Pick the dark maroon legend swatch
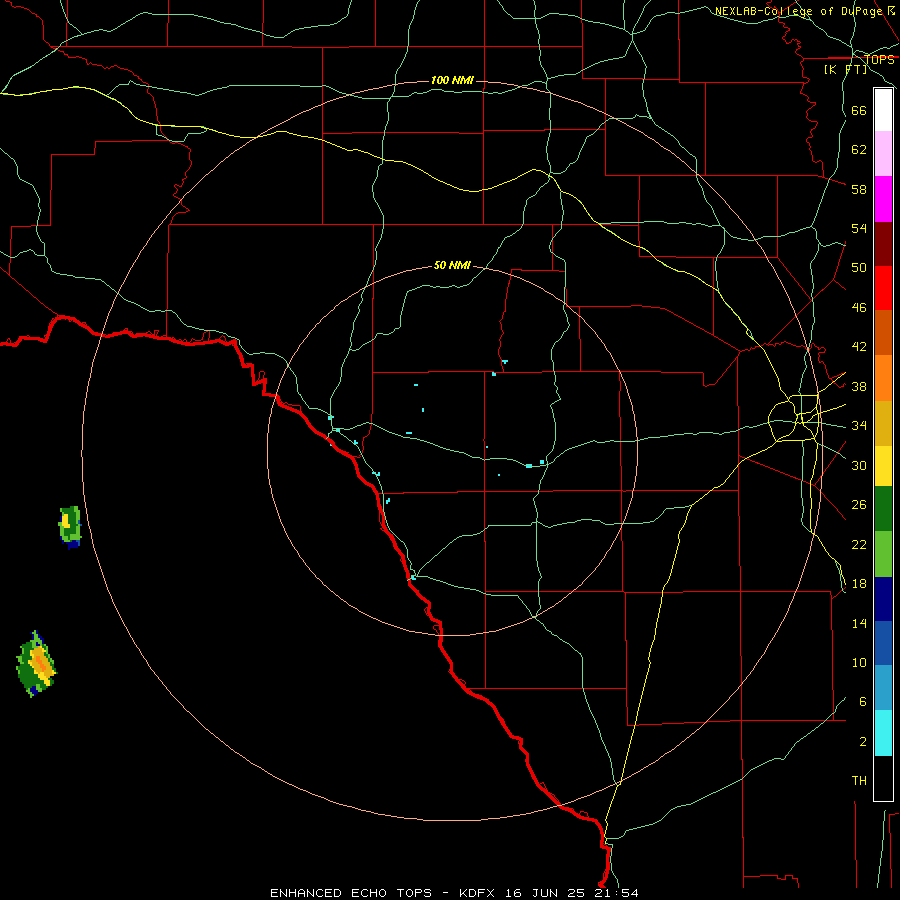This screenshot has height=900, width=900. pos(883,243)
